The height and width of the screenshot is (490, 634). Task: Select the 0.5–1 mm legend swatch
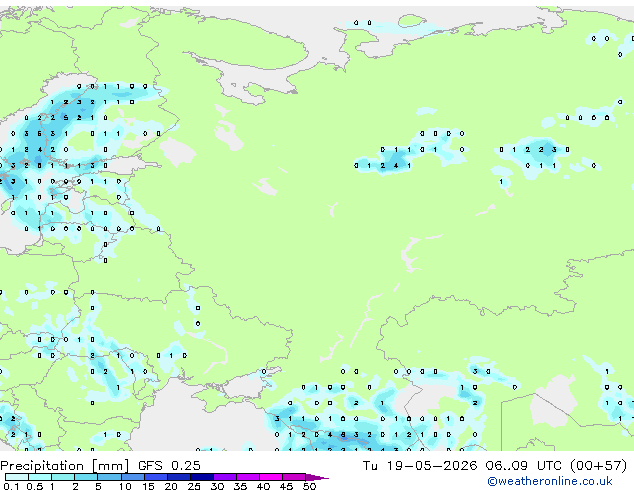tap(40, 477)
